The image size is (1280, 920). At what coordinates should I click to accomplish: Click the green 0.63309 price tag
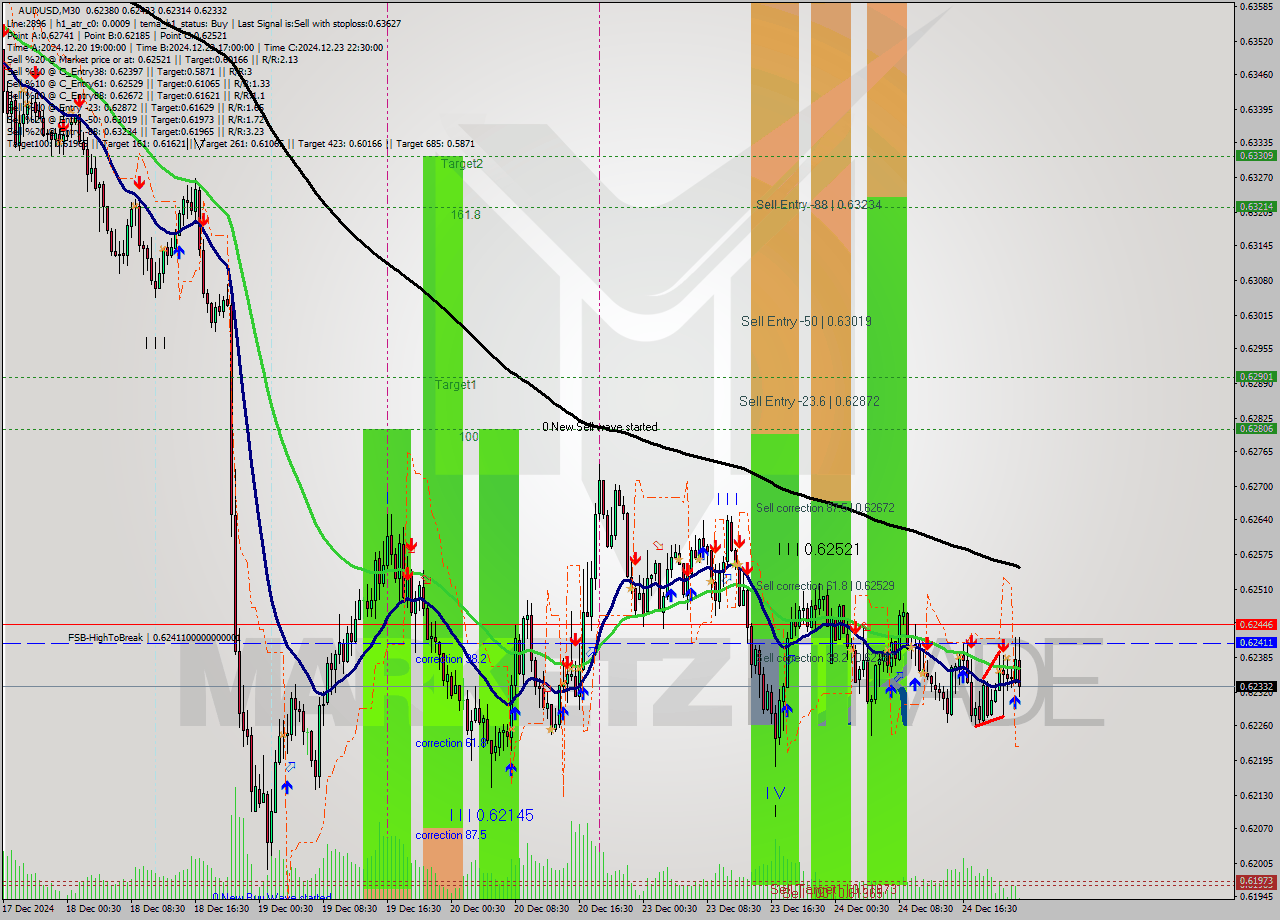coord(1257,155)
